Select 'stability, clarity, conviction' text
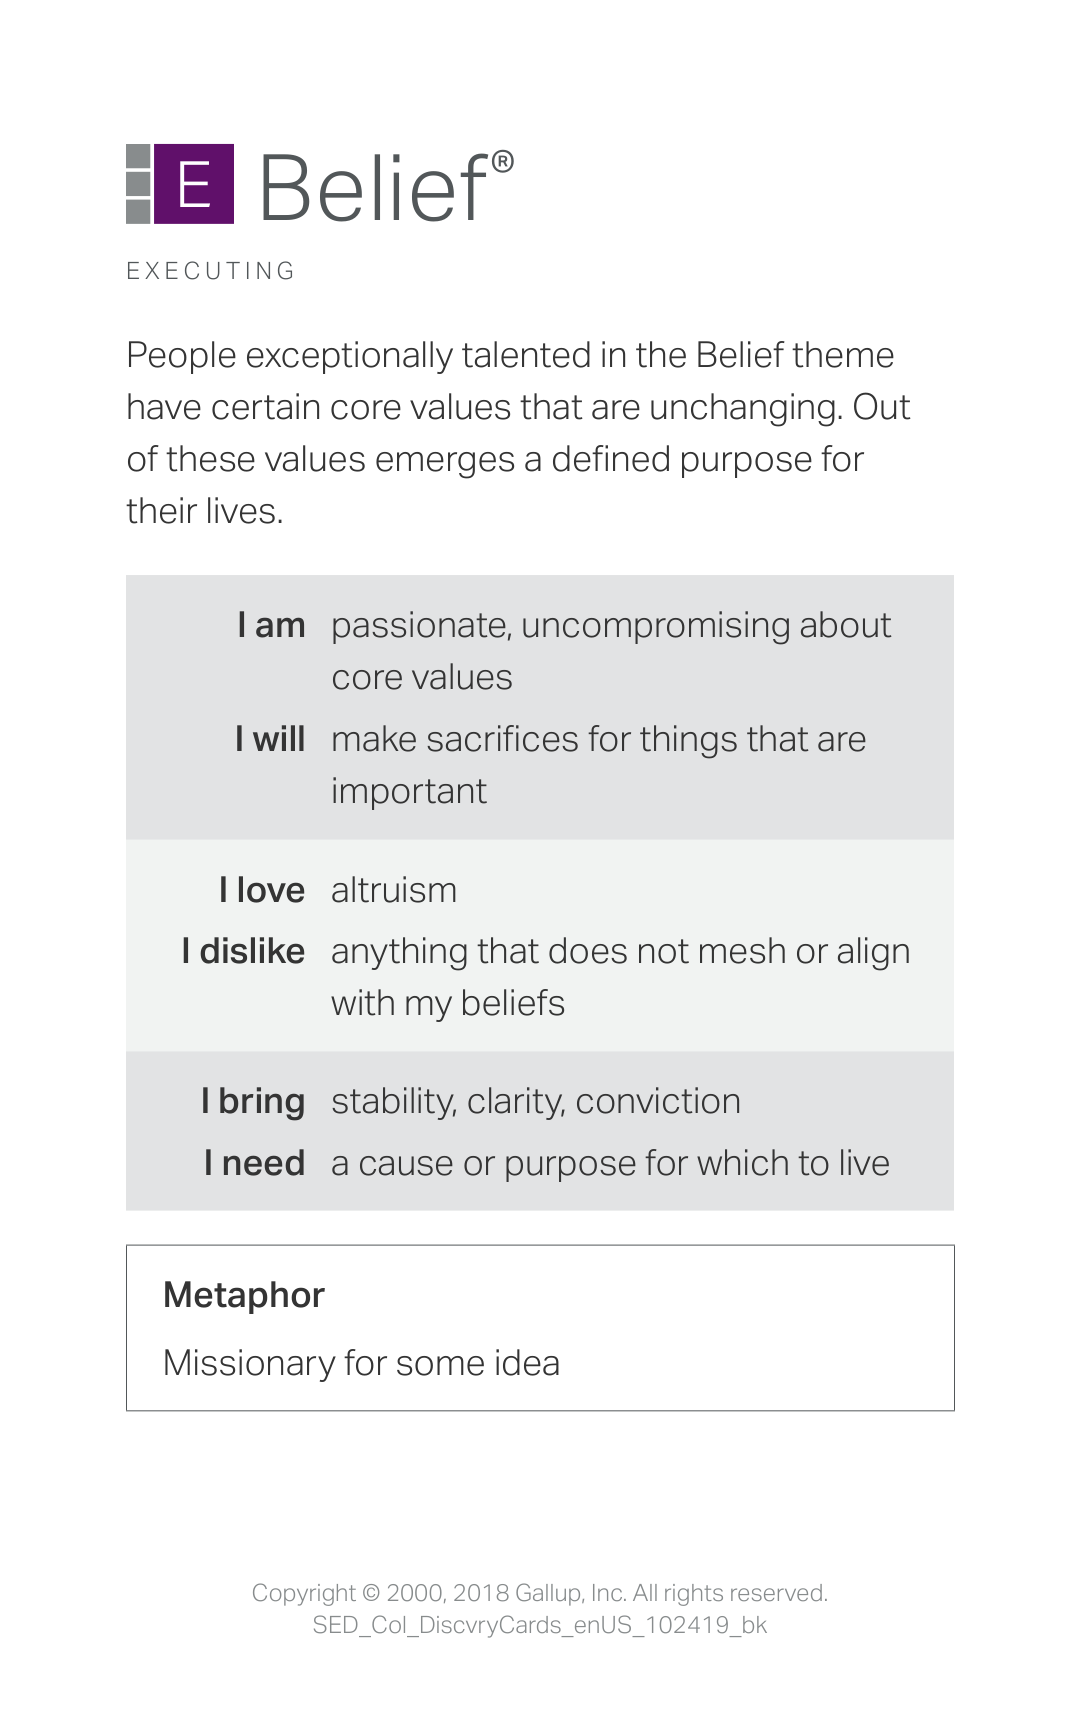Screen dimensions: 1080x1728 (x=536, y=1101)
